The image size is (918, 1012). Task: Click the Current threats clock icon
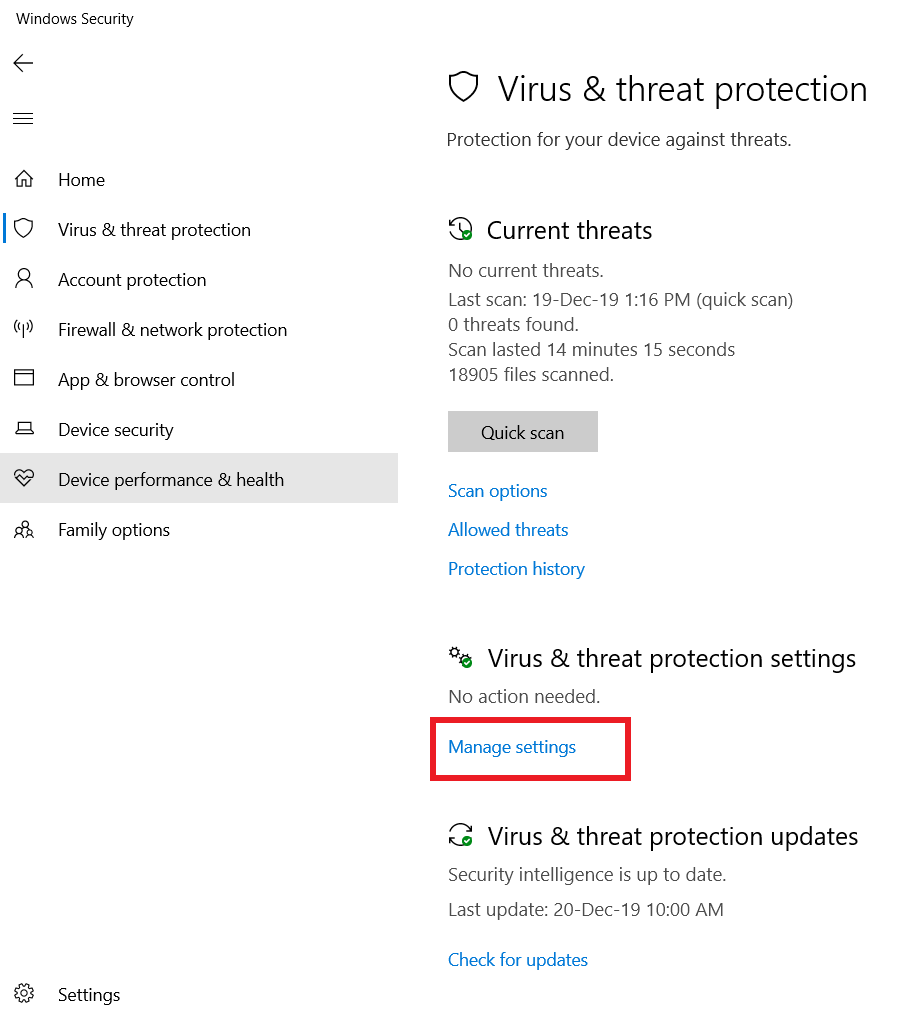[x=461, y=230]
